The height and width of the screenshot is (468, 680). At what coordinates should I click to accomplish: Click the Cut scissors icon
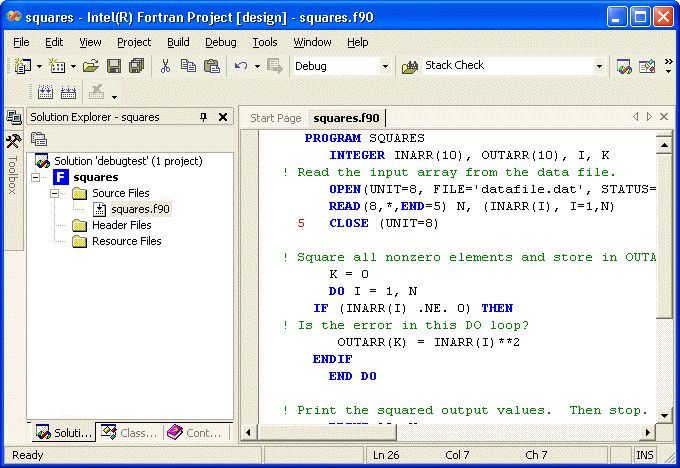pyautogui.click(x=166, y=66)
